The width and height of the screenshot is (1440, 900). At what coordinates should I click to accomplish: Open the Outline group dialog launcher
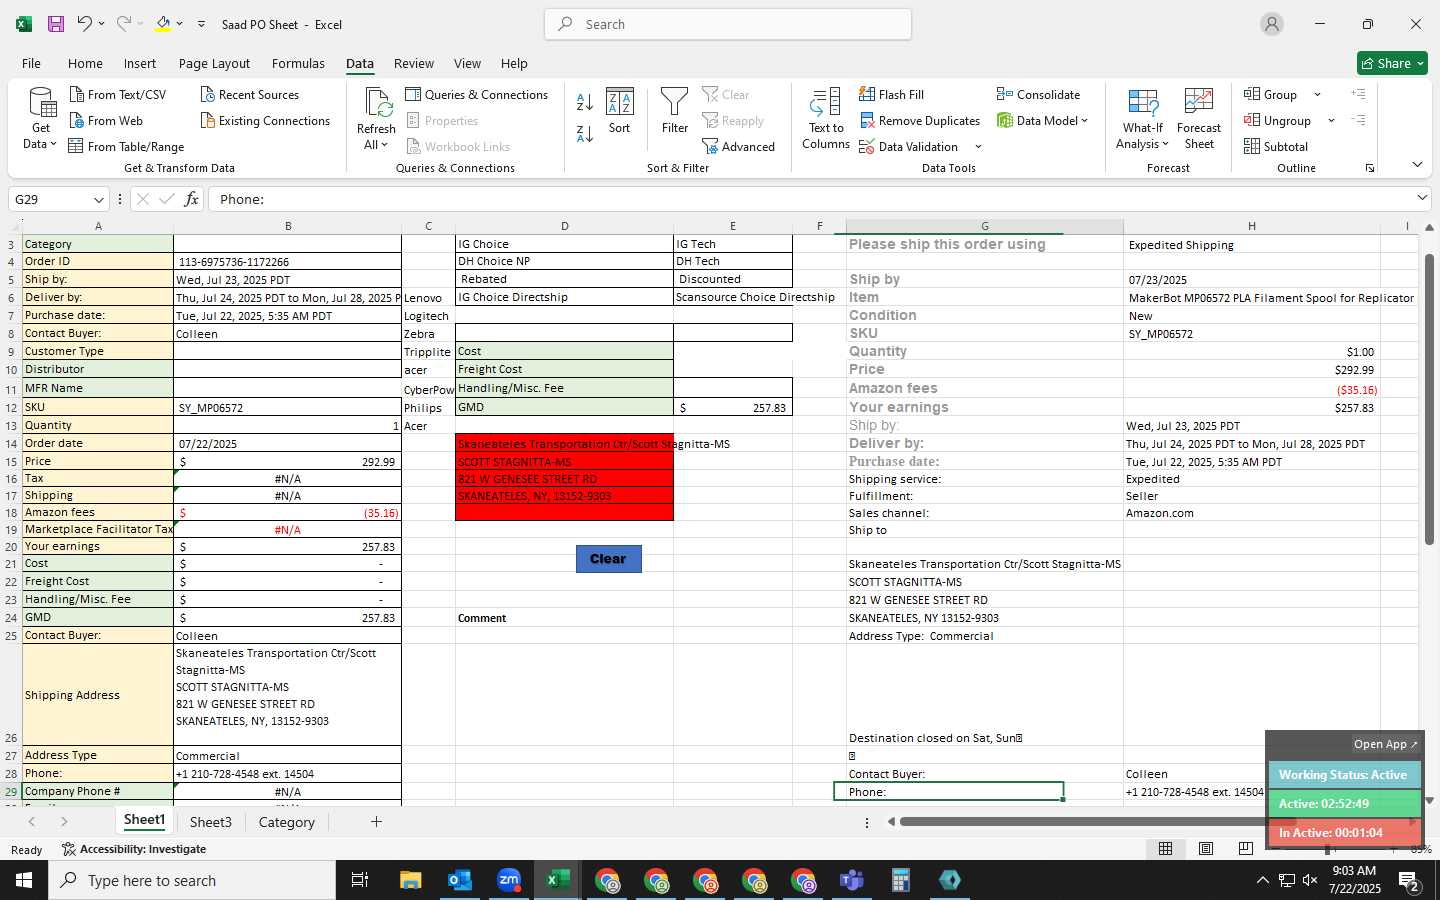point(1369,168)
